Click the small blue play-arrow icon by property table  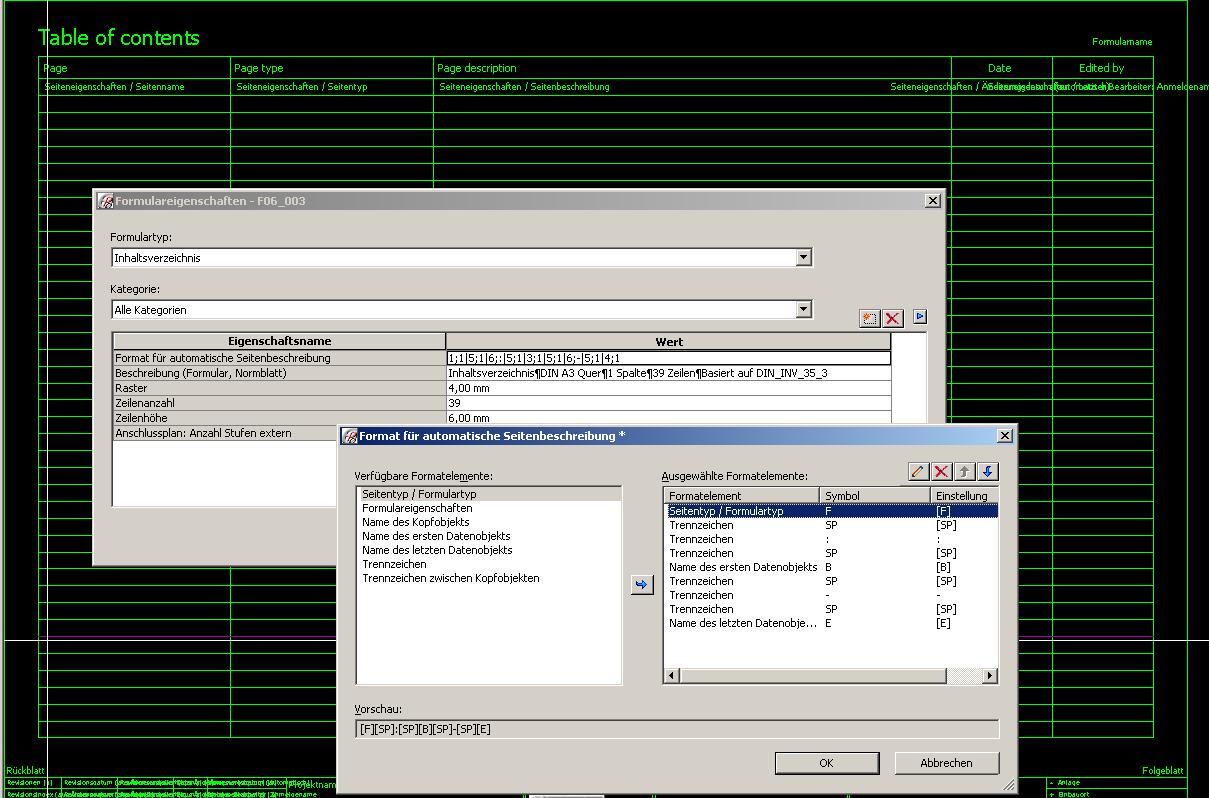(x=920, y=317)
